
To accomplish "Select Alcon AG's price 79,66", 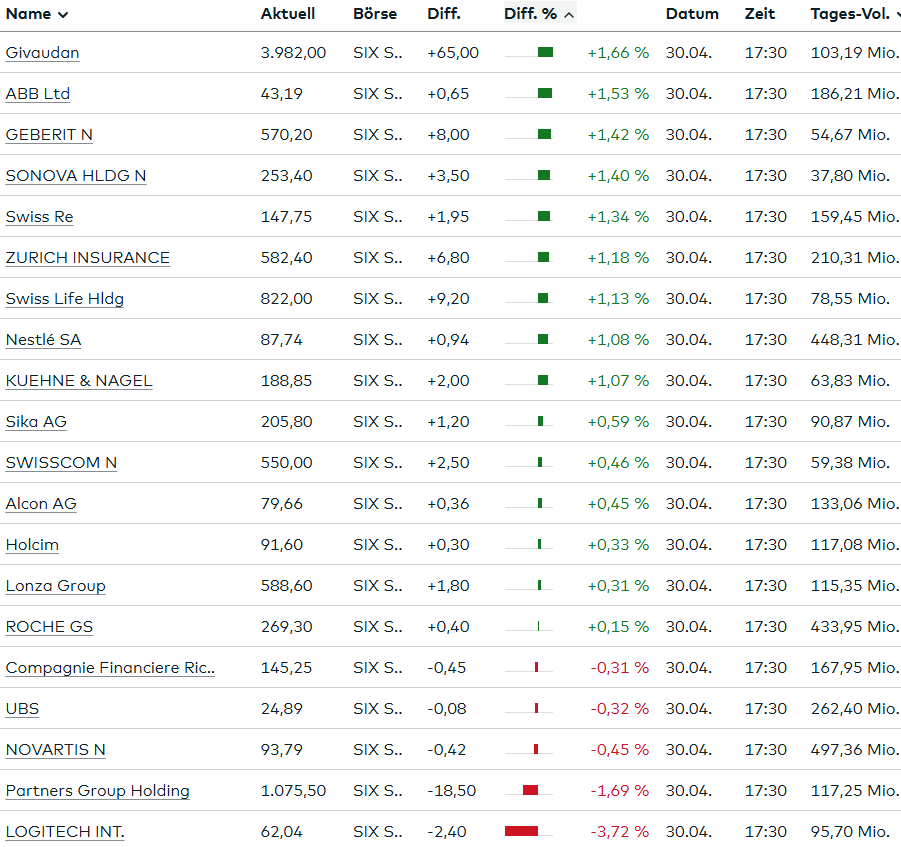I will pyautogui.click(x=282, y=503).
